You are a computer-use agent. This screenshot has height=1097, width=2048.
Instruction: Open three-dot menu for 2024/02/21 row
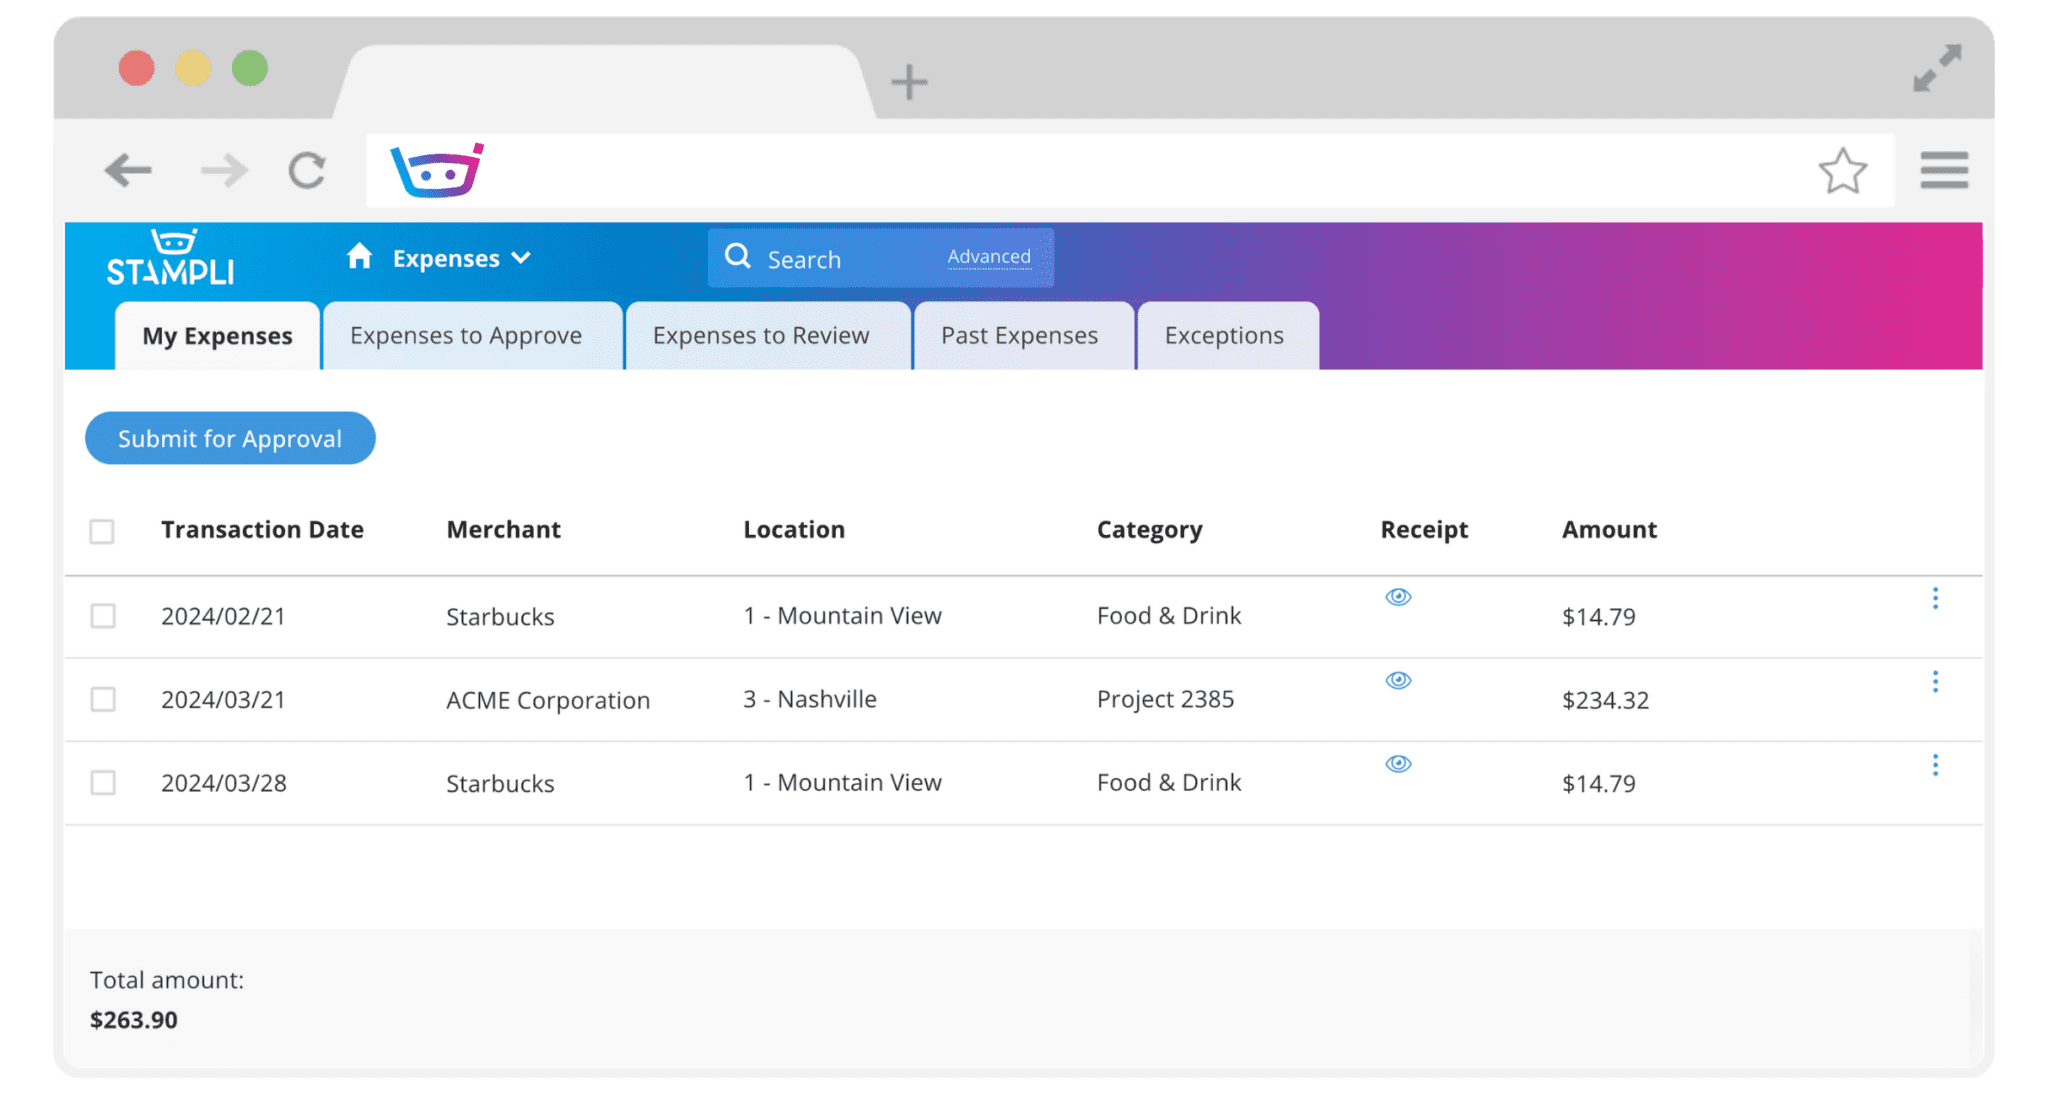pyautogui.click(x=1935, y=598)
